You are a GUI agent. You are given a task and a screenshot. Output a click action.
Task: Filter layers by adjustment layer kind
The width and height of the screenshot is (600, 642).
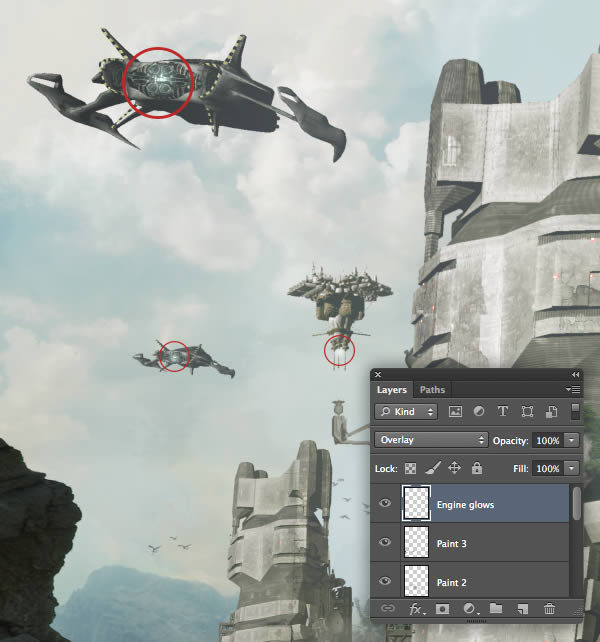click(479, 411)
